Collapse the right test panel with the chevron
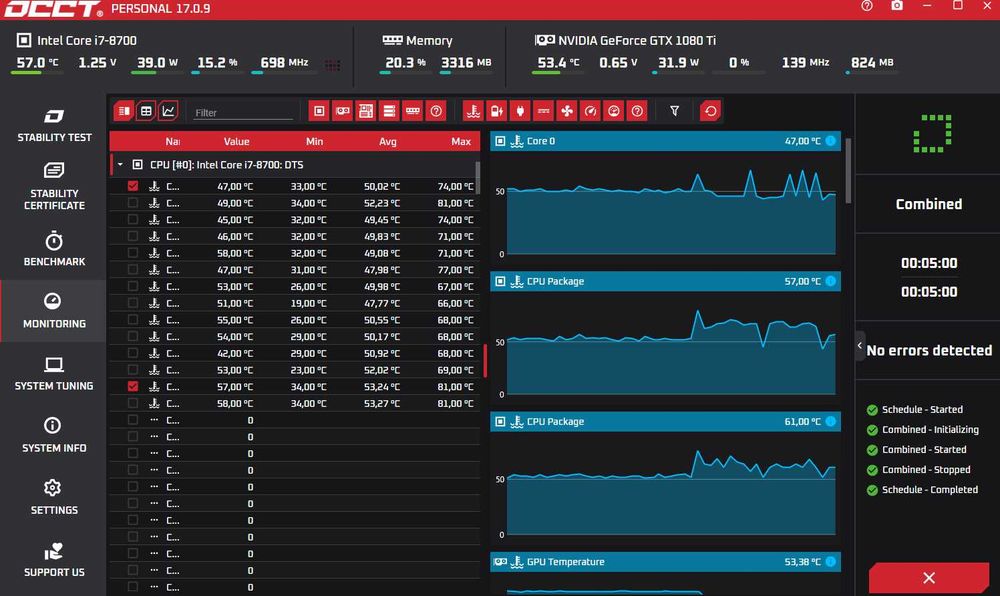1000x596 pixels. tap(860, 345)
